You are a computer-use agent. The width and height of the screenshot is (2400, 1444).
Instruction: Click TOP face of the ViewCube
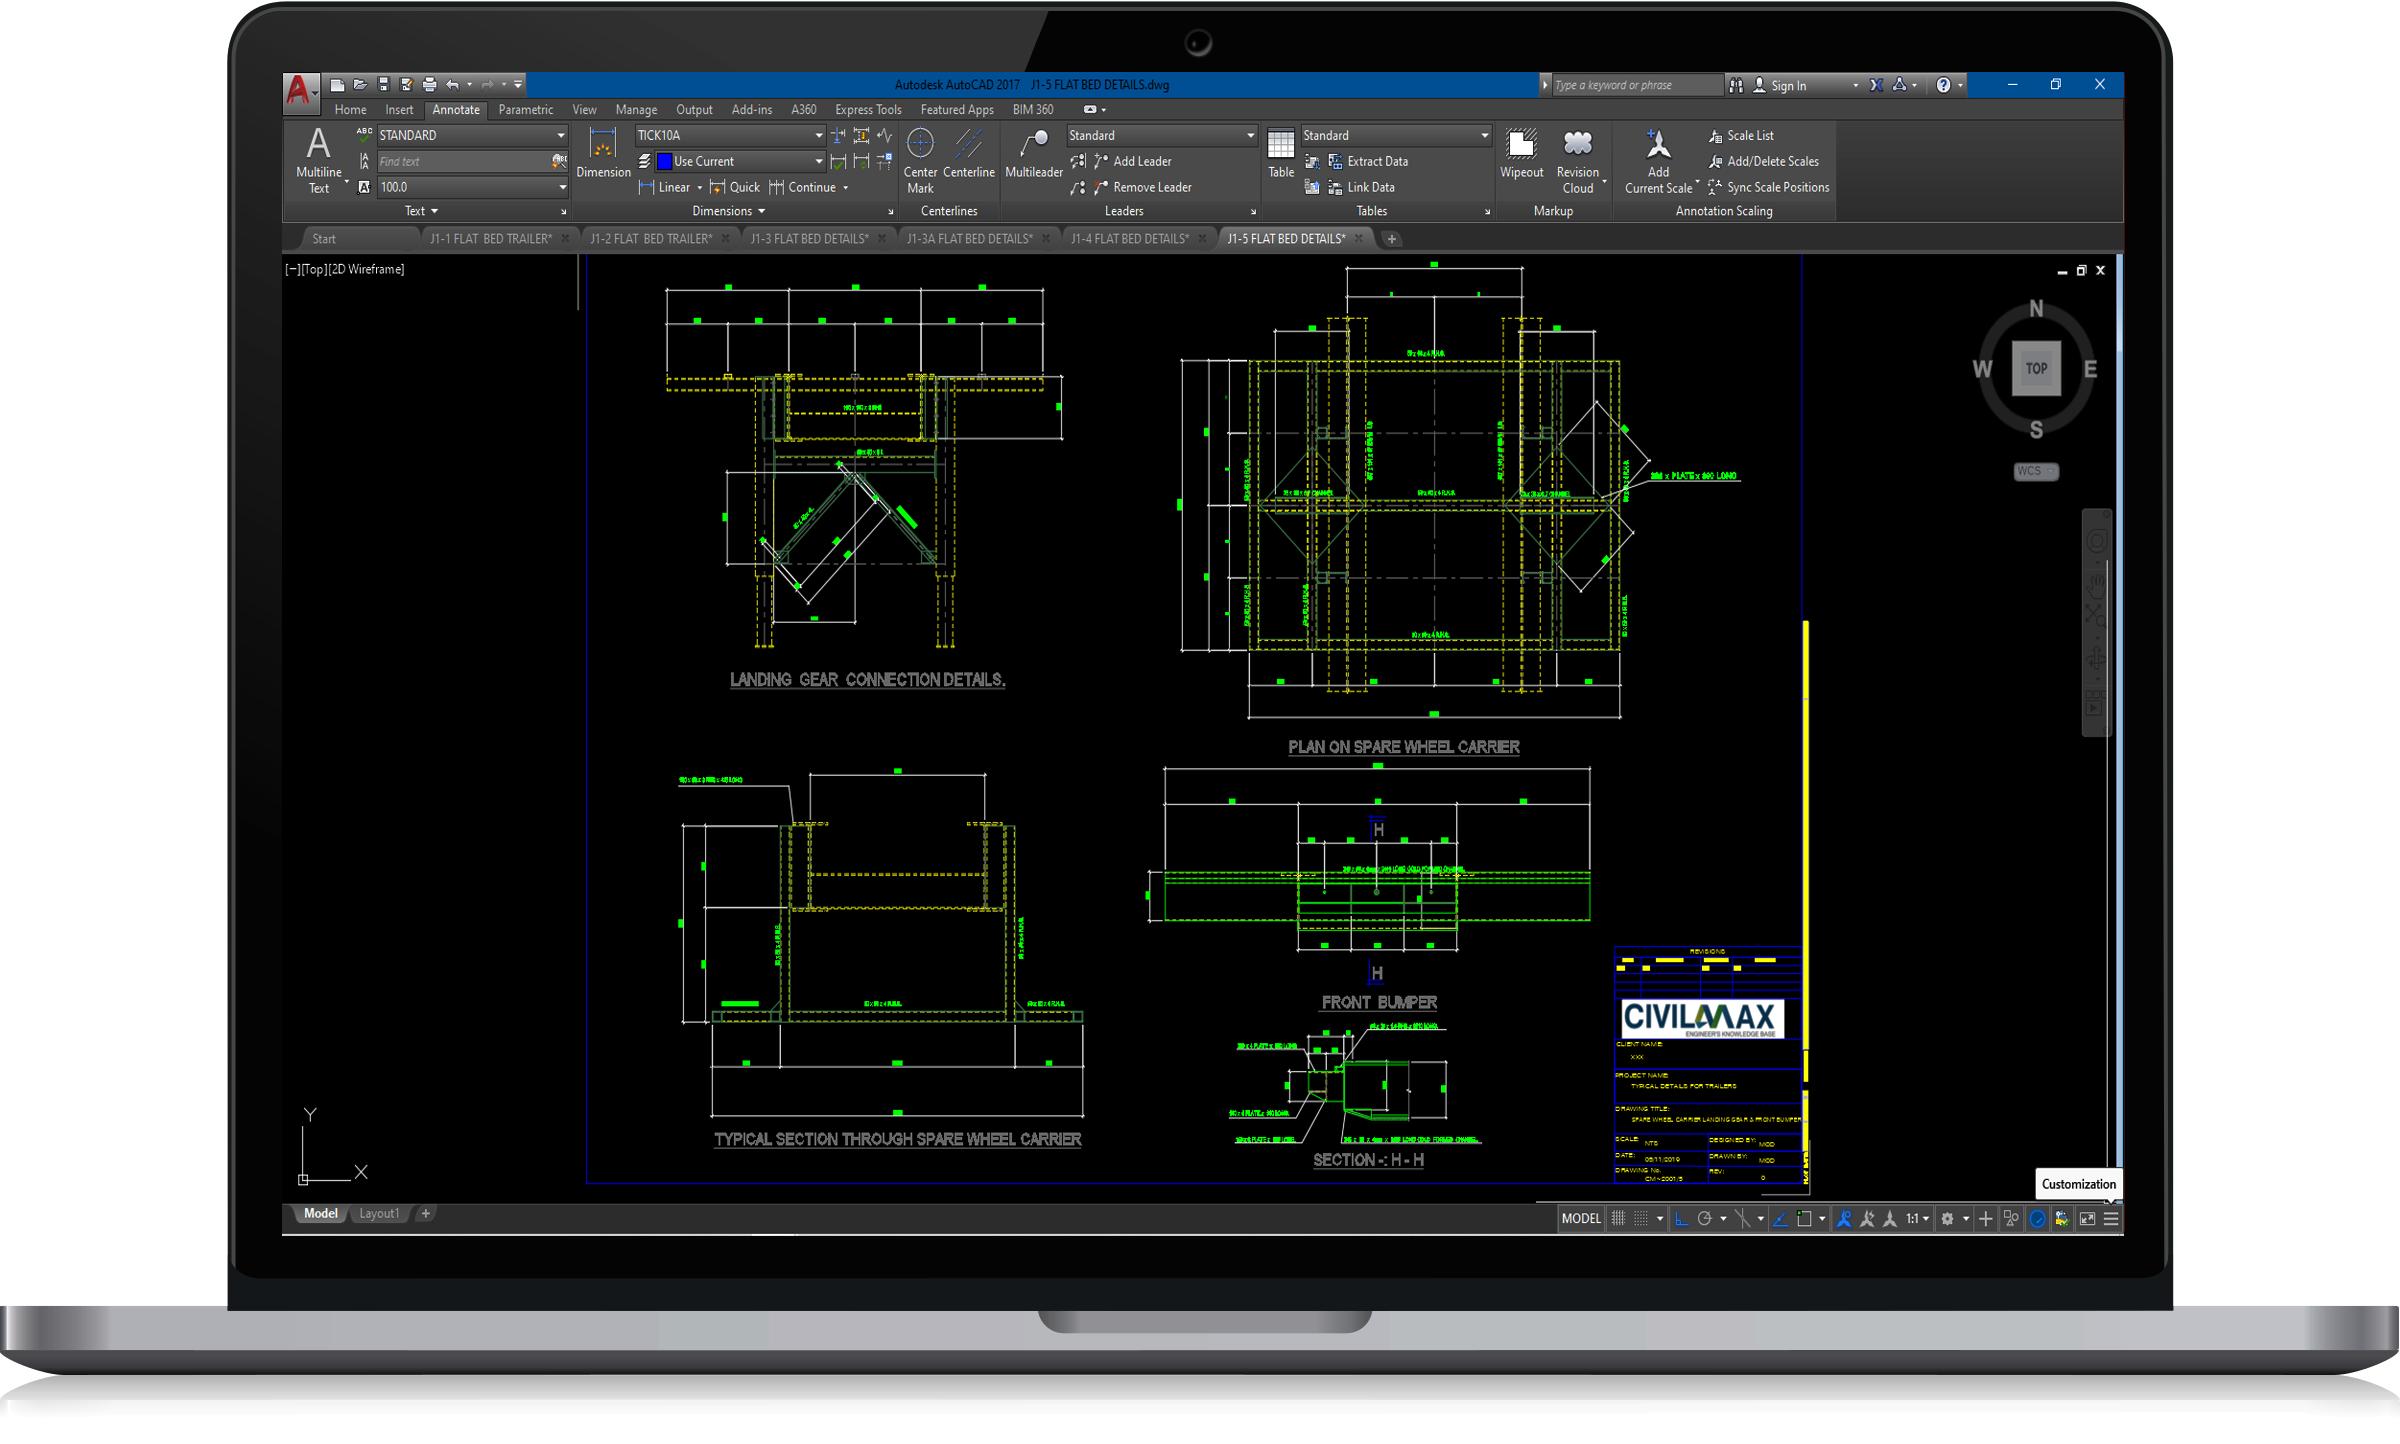[x=2036, y=368]
